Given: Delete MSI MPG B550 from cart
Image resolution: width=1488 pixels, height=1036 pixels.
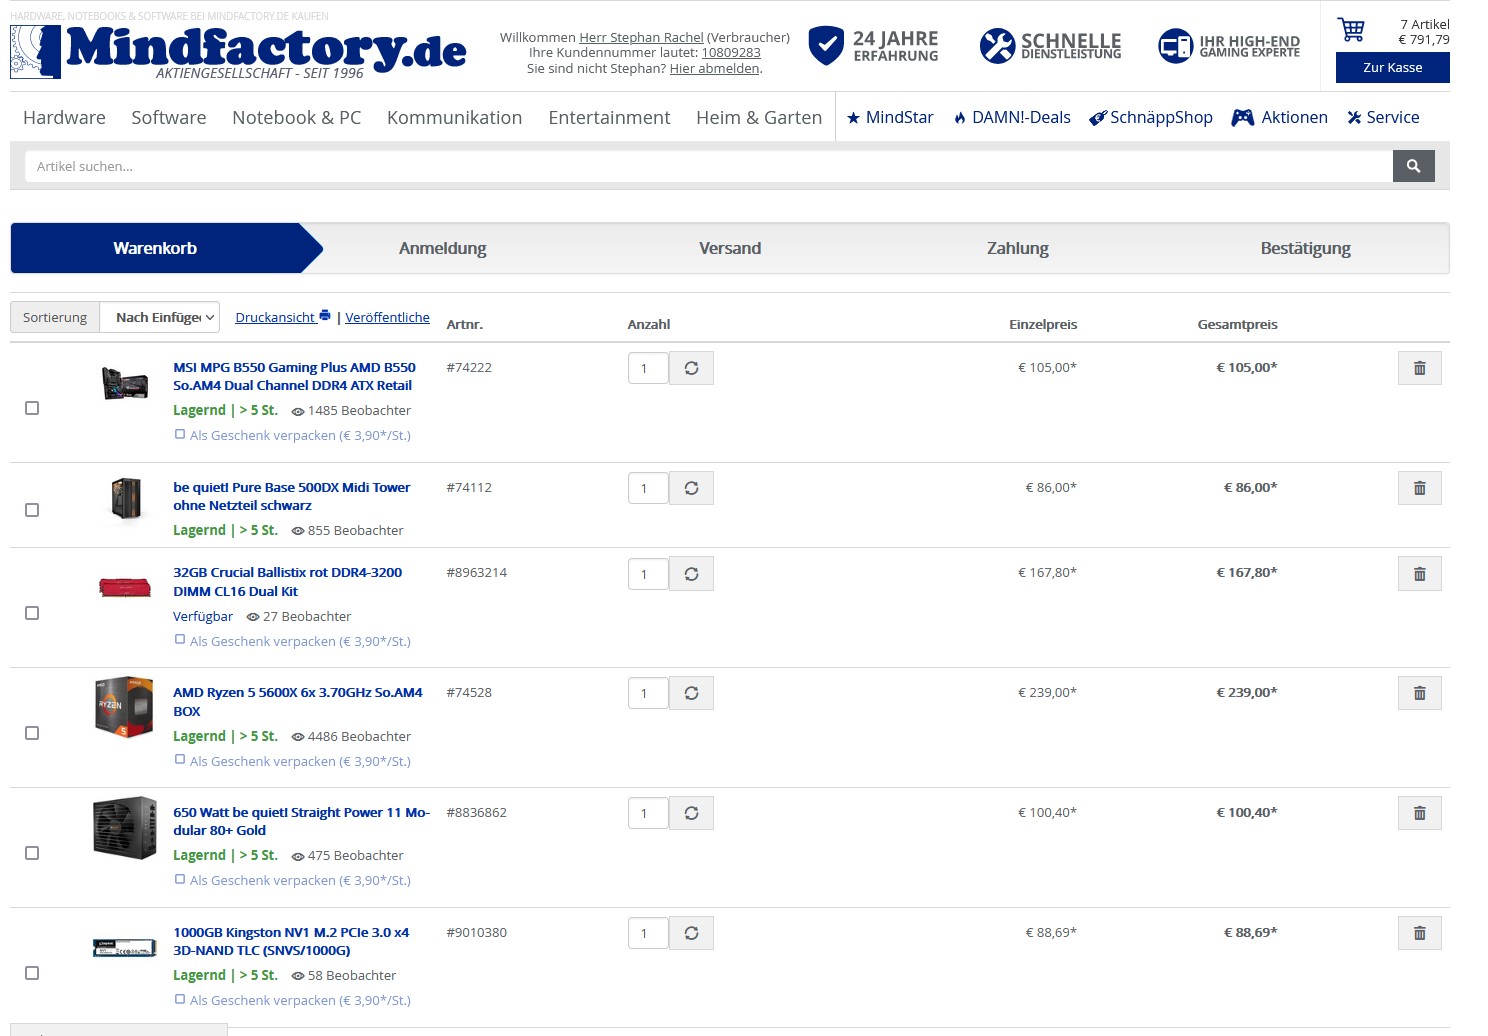Looking at the screenshot, I should pyautogui.click(x=1419, y=368).
